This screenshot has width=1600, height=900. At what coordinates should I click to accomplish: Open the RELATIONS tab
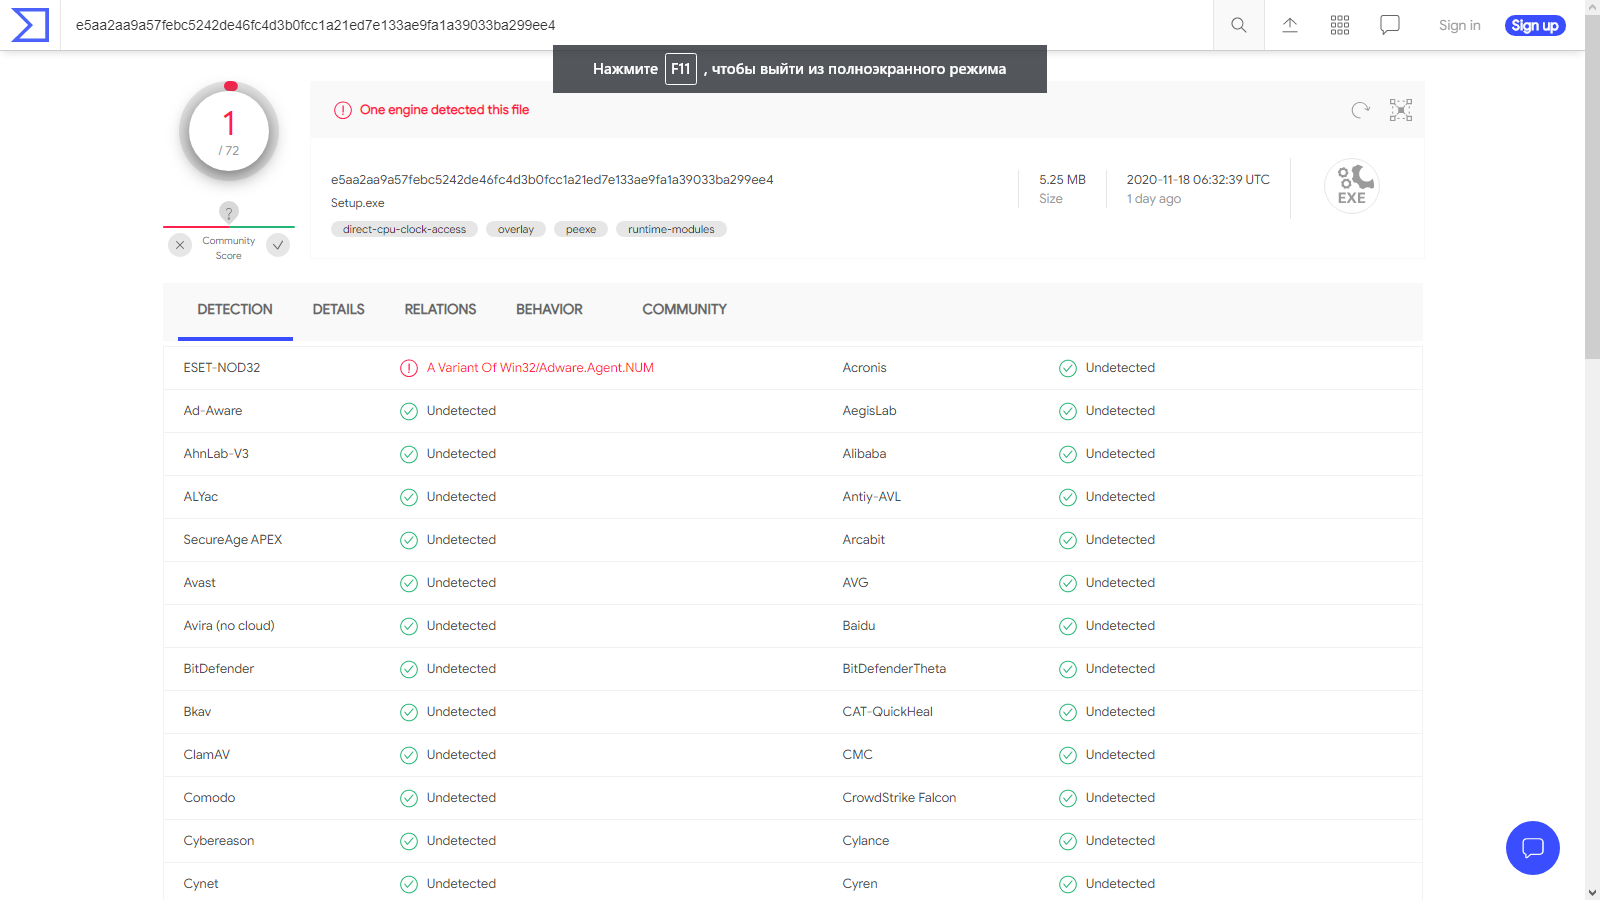click(440, 310)
